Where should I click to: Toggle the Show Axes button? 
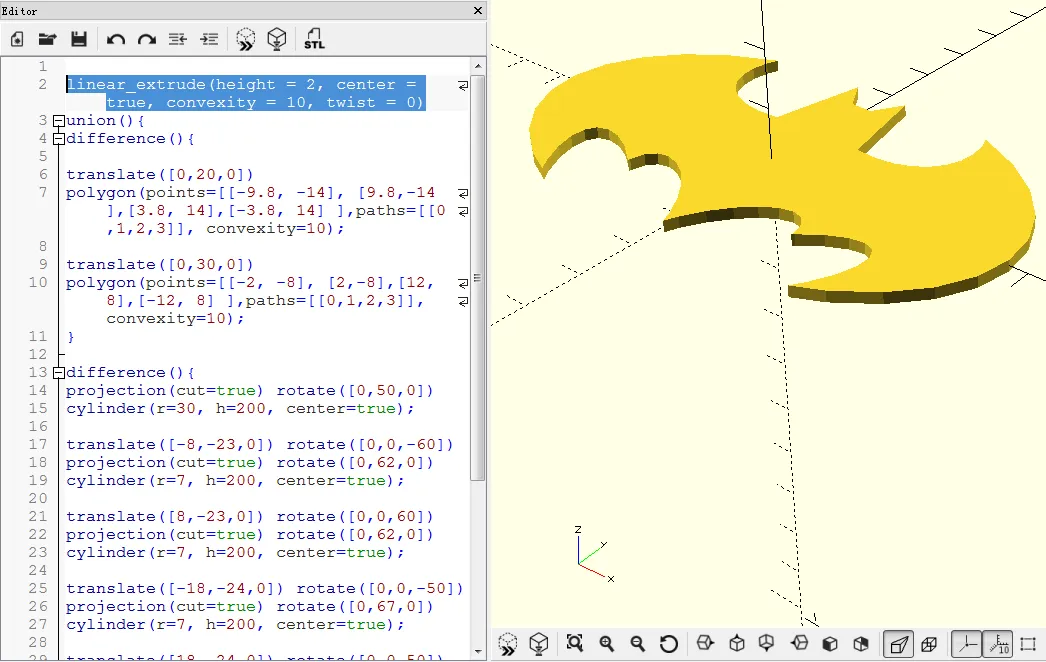[967, 644]
